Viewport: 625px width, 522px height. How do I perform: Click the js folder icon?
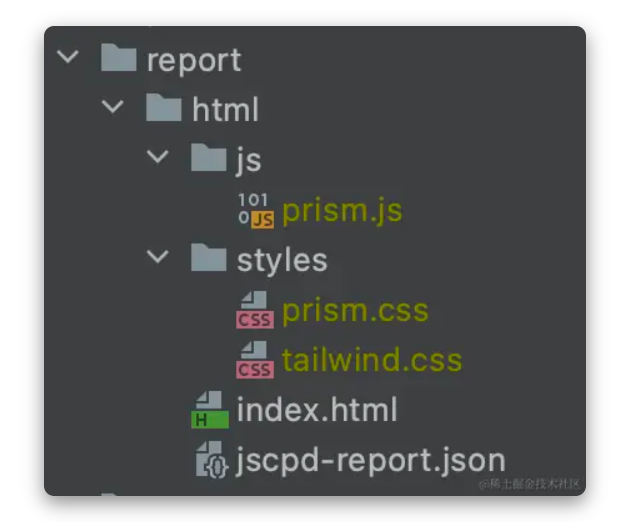click(x=208, y=157)
